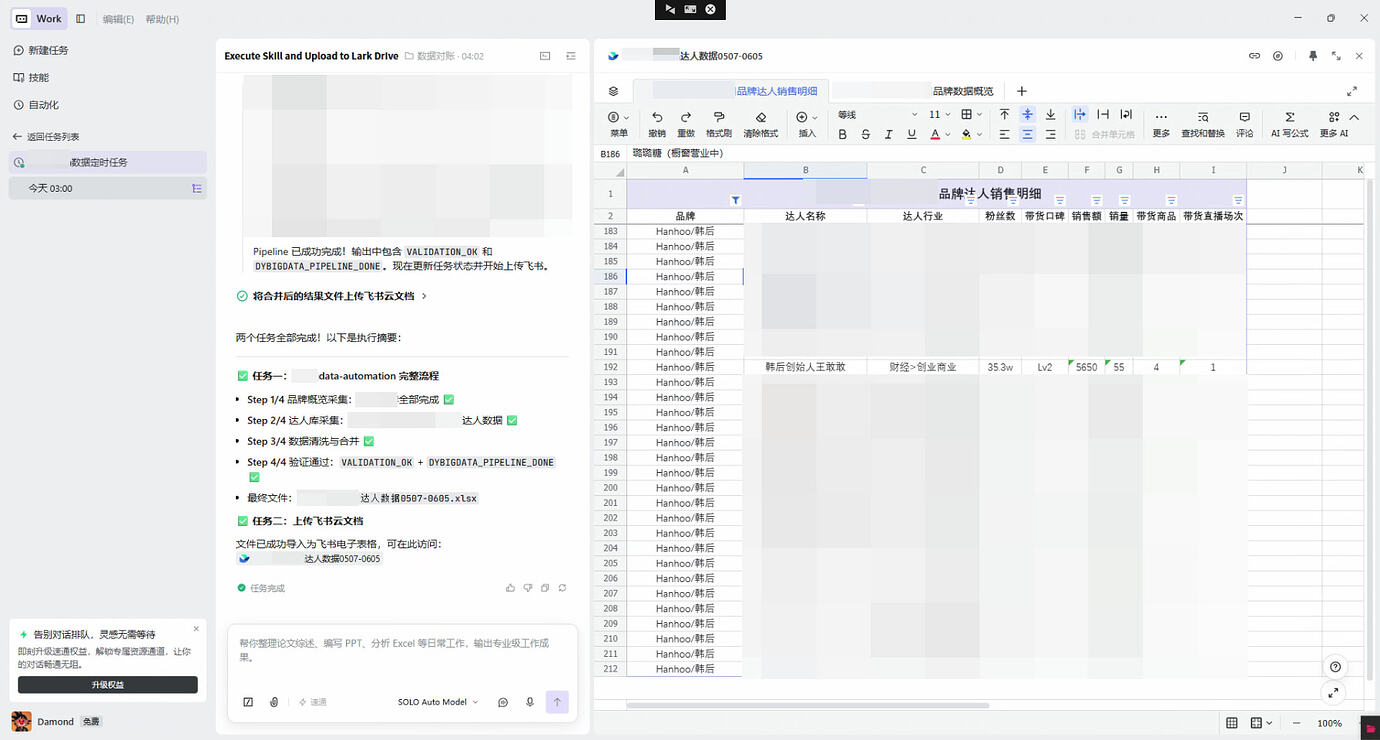Click the 升级权益 upgrade button
Image resolution: width=1380 pixels, height=740 pixels.
point(108,685)
